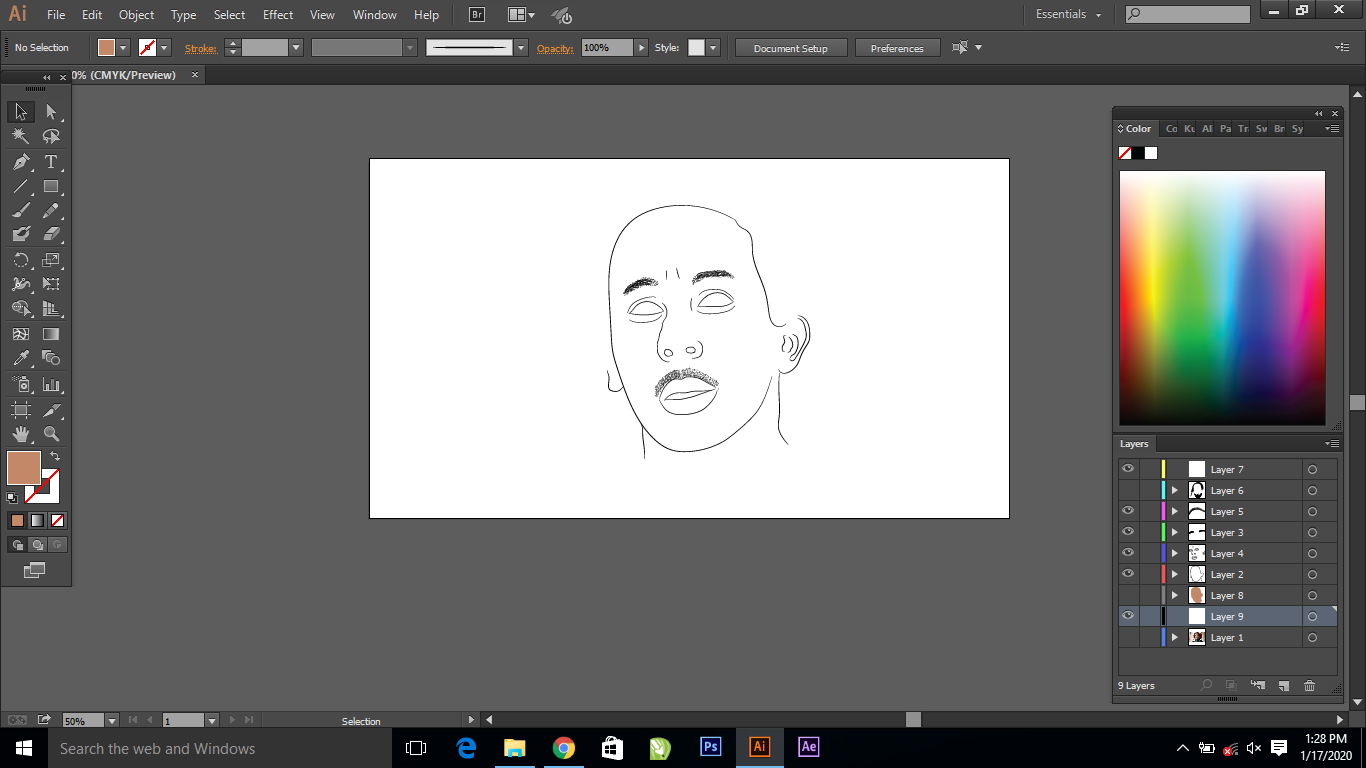
Task: Open Photoshop from the Windows taskbar
Action: click(711, 747)
